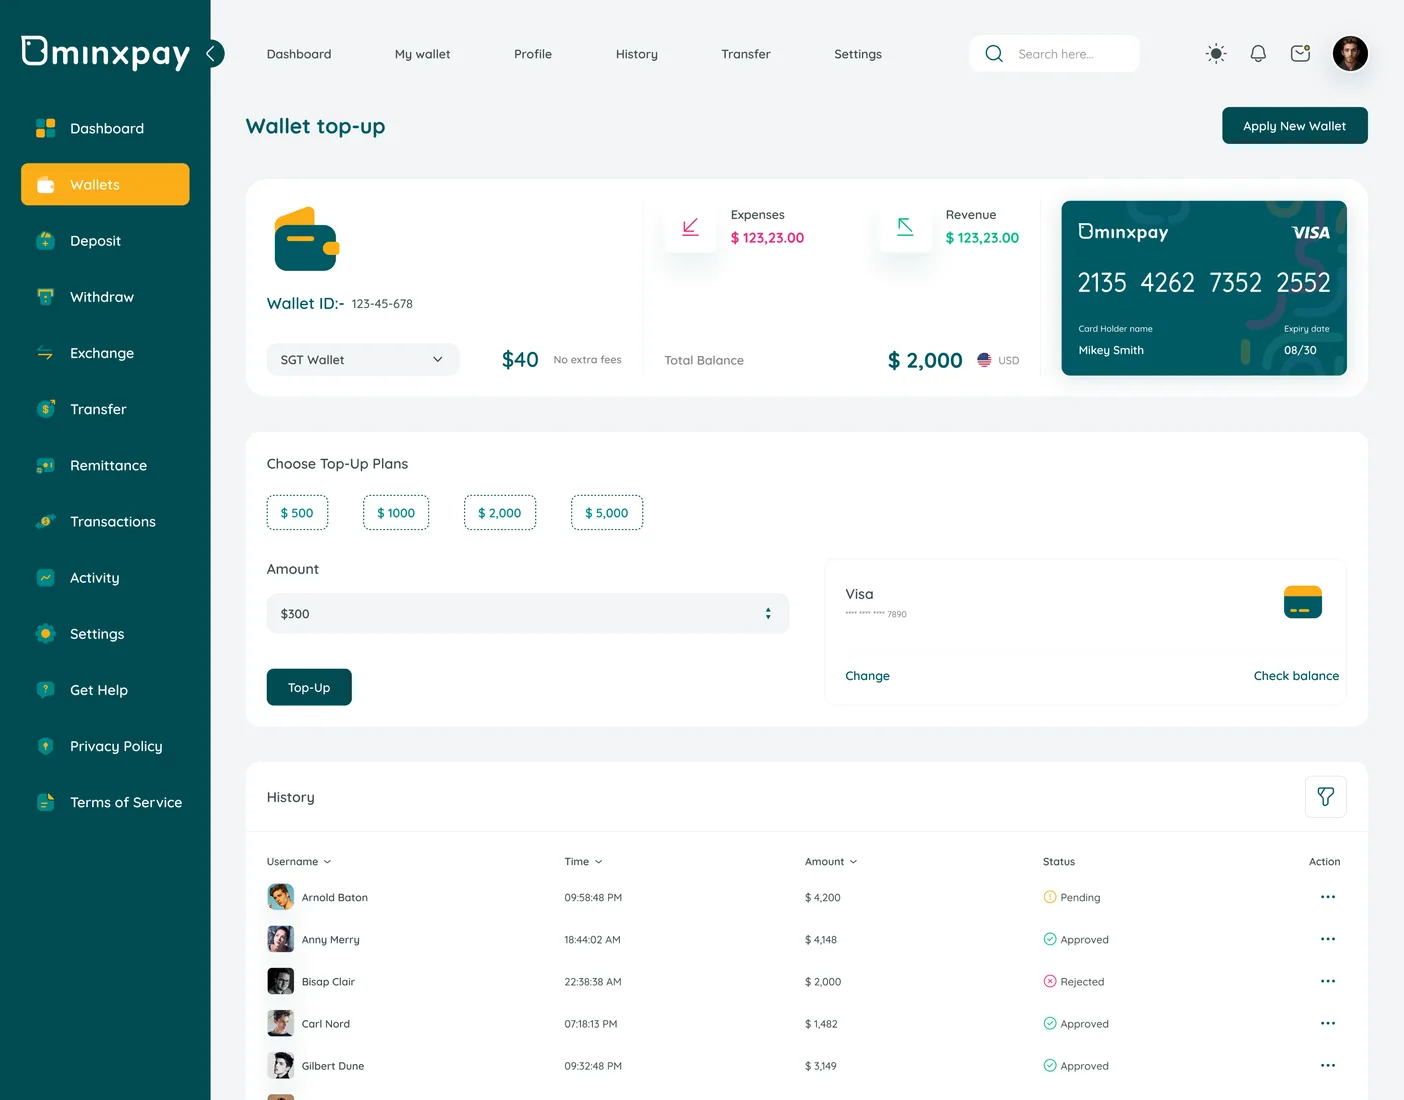Click the USD flag currency icon
Screen dimensions: 1404x1100
click(984, 360)
